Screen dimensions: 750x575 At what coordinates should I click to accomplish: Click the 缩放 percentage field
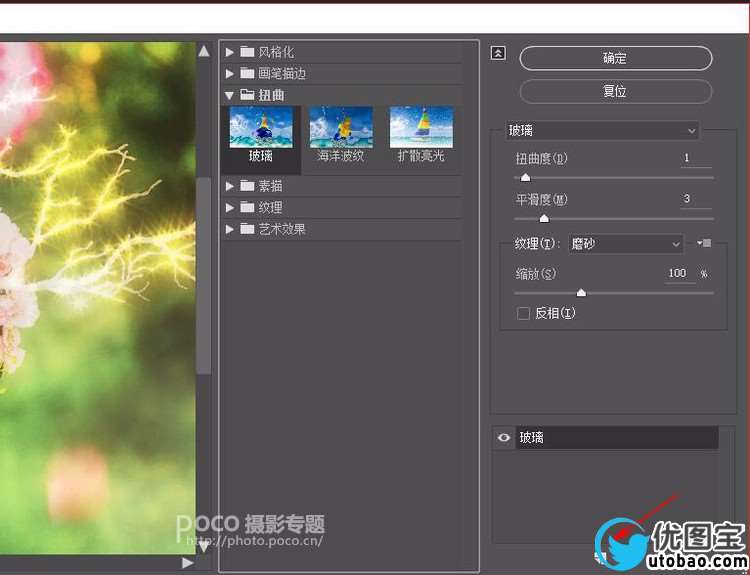click(680, 274)
